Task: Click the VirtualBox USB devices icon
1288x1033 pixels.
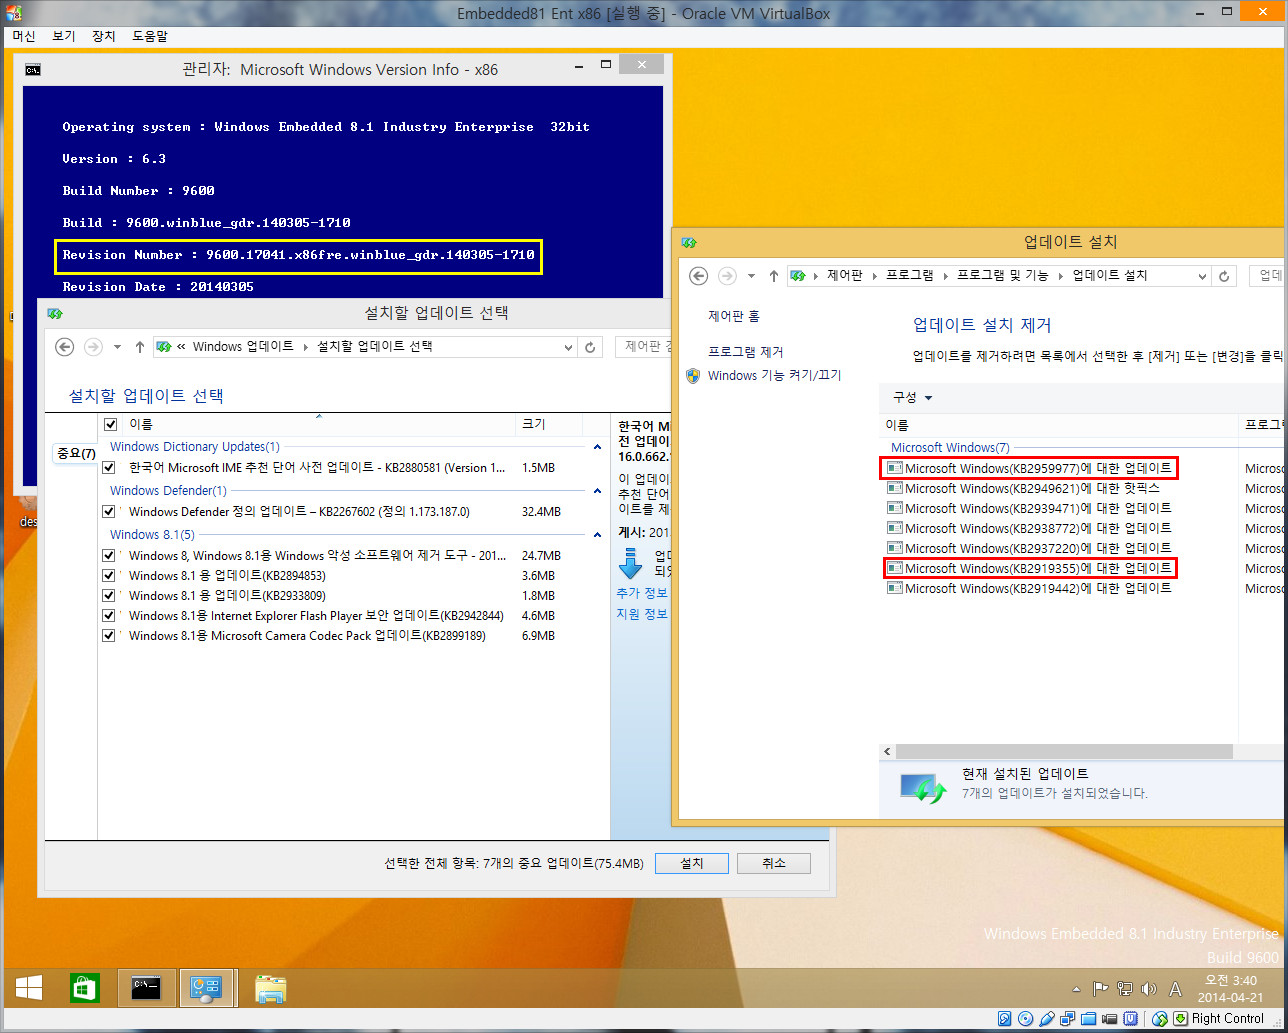Action: 1047,1019
